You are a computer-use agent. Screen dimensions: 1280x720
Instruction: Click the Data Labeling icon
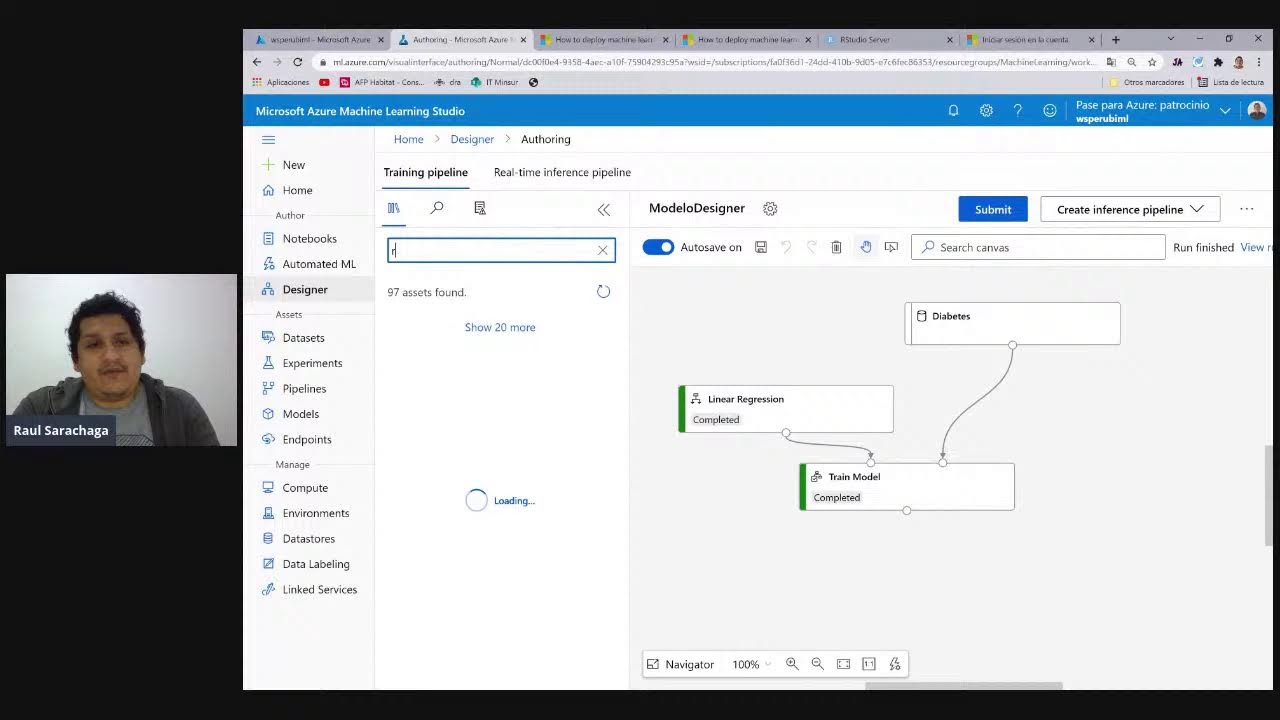point(268,564)
